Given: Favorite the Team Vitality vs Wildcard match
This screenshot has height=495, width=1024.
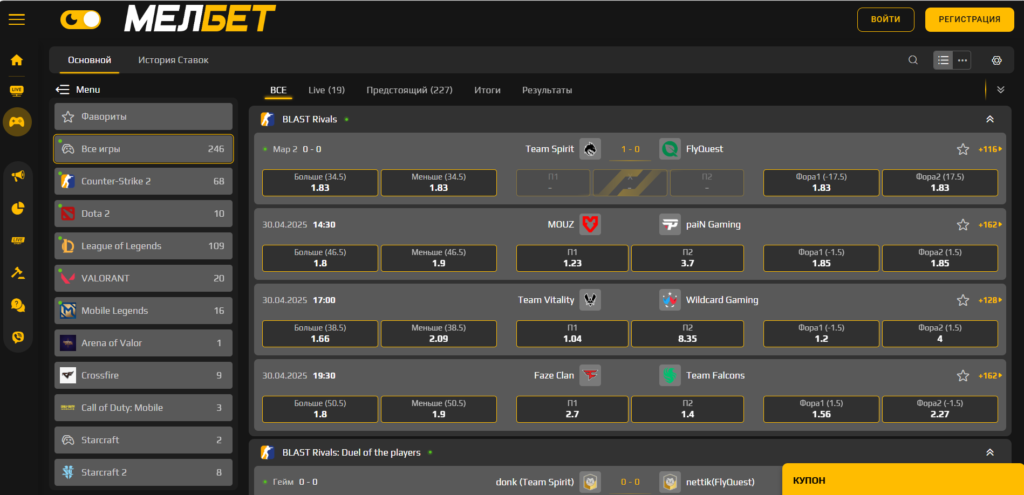Looking at the screenshot, I should point(963,300).
